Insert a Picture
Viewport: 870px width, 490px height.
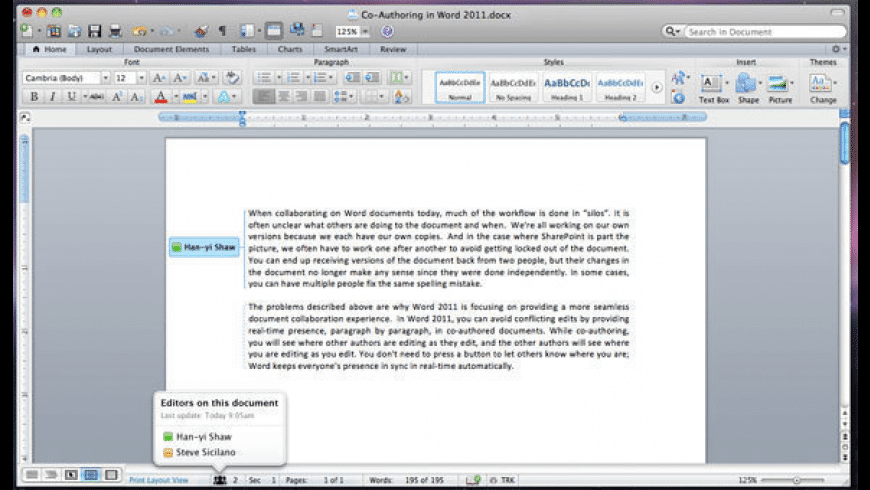pyautogui.click(x=780, y=88)
